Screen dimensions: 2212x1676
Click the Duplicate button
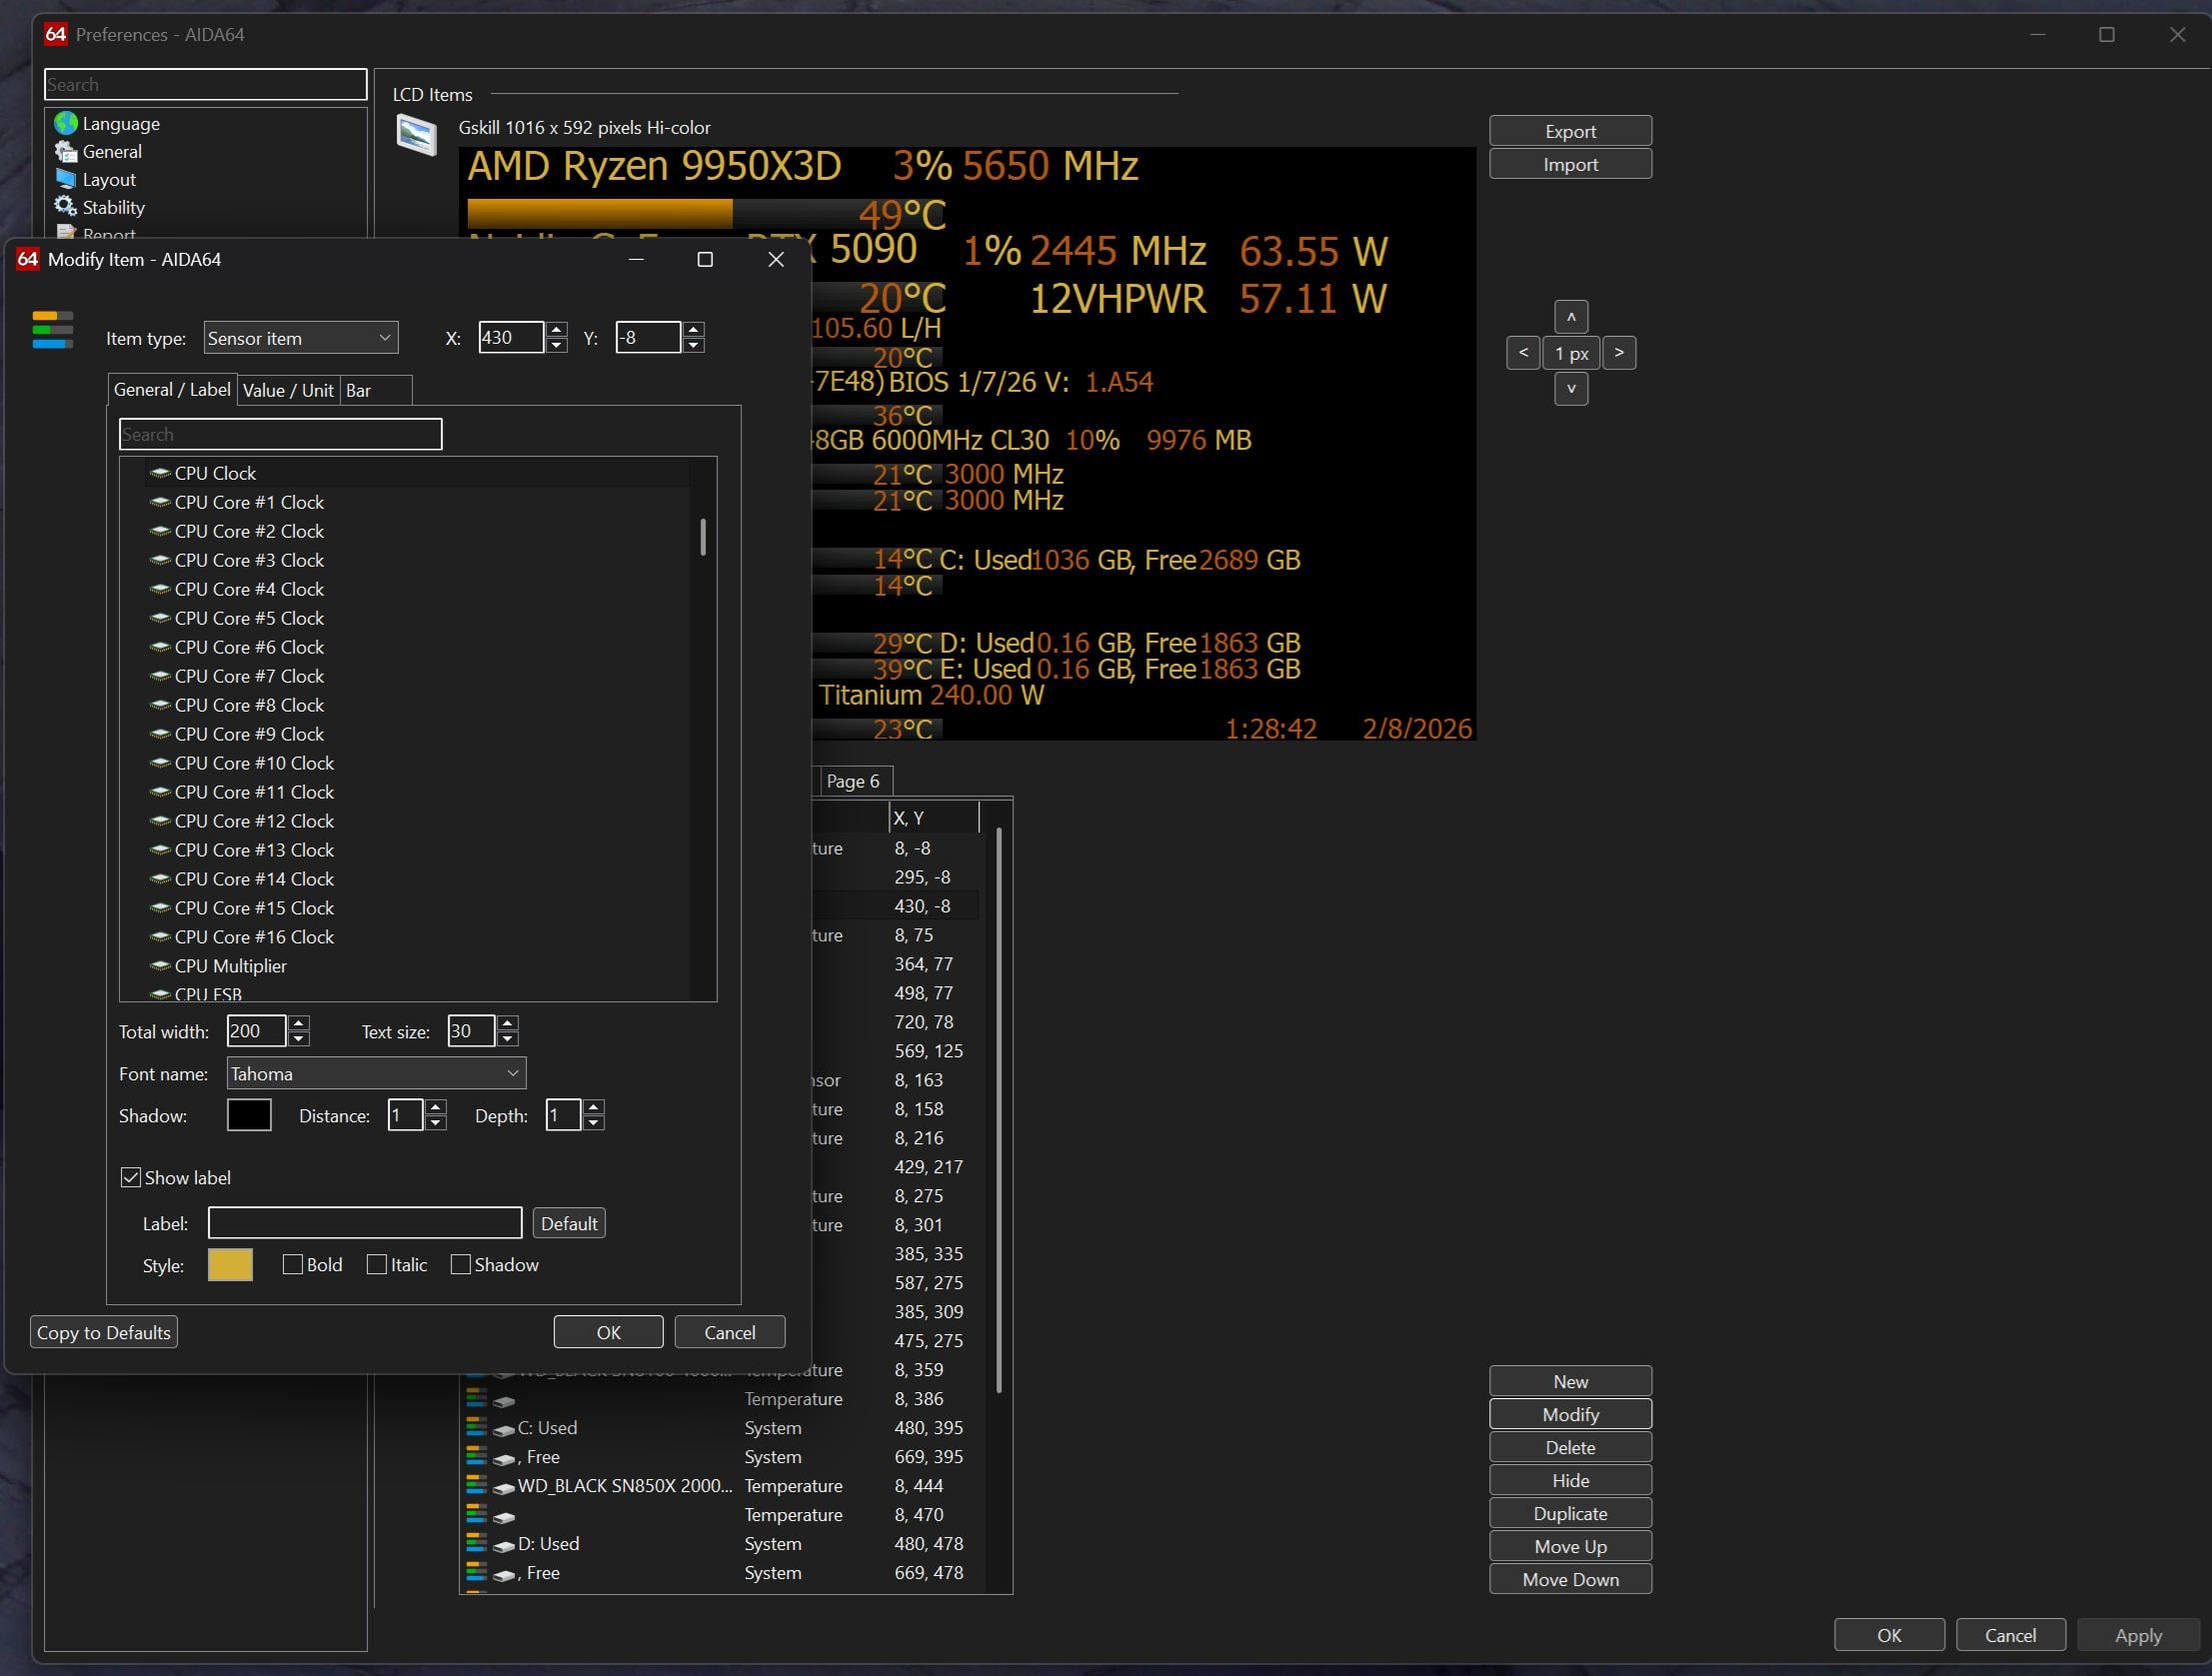pyautogui.click(x=1569, y=1513)
